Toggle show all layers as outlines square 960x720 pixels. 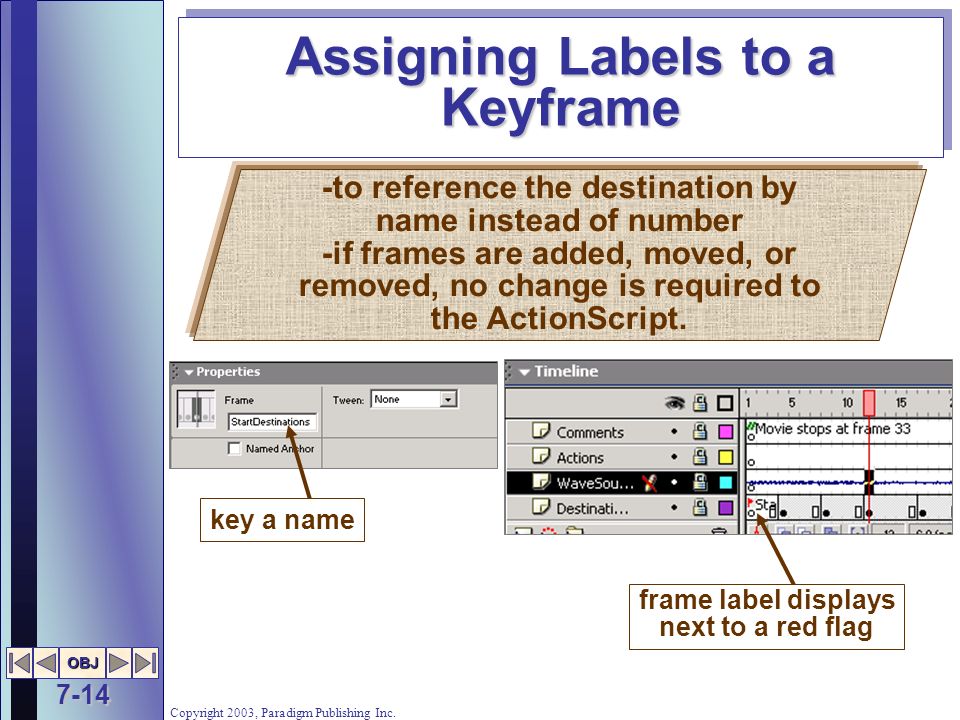coord(725,403)
